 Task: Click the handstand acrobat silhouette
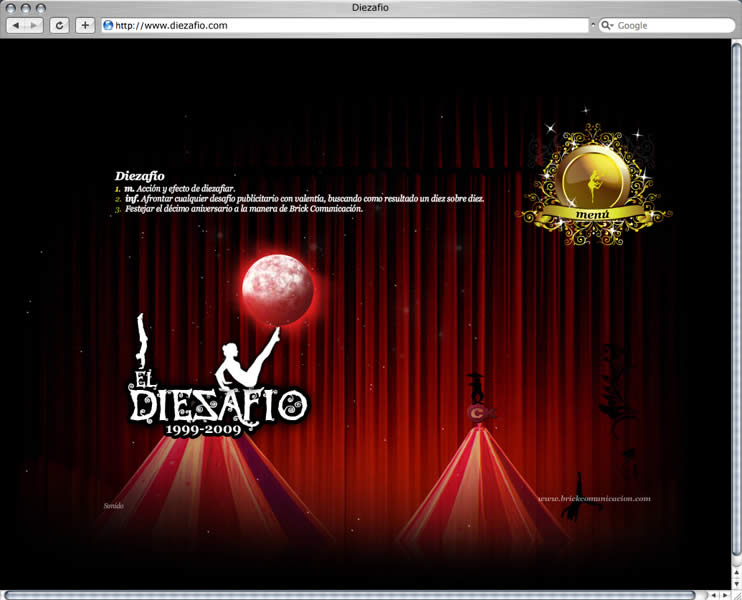point(141,341)
